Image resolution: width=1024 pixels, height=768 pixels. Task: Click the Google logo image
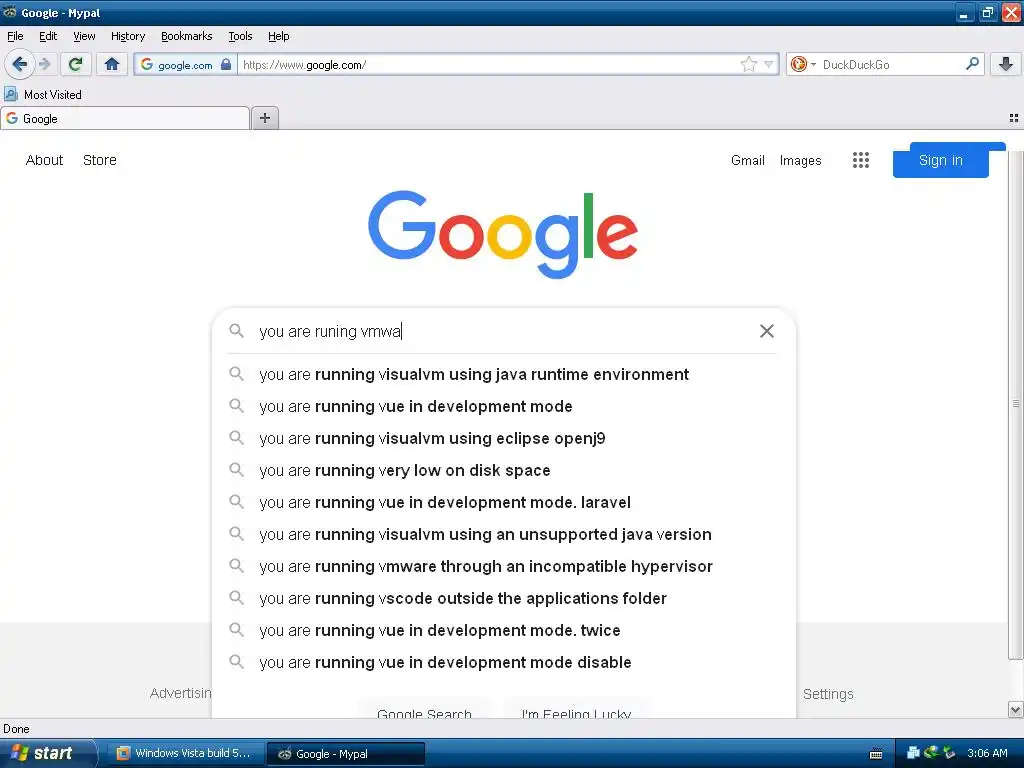tap(503, 234)
